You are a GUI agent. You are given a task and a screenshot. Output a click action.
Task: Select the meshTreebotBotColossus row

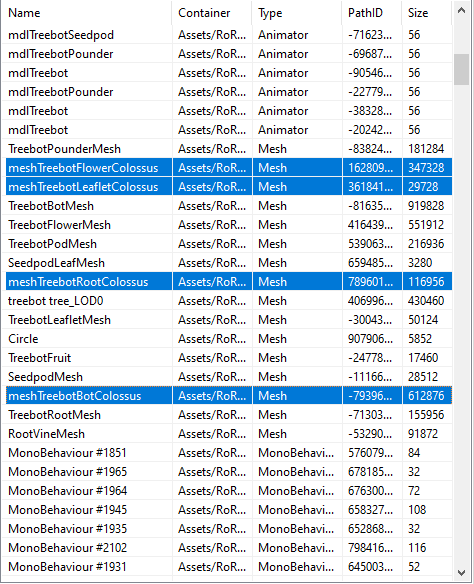[x=227, y=396]
